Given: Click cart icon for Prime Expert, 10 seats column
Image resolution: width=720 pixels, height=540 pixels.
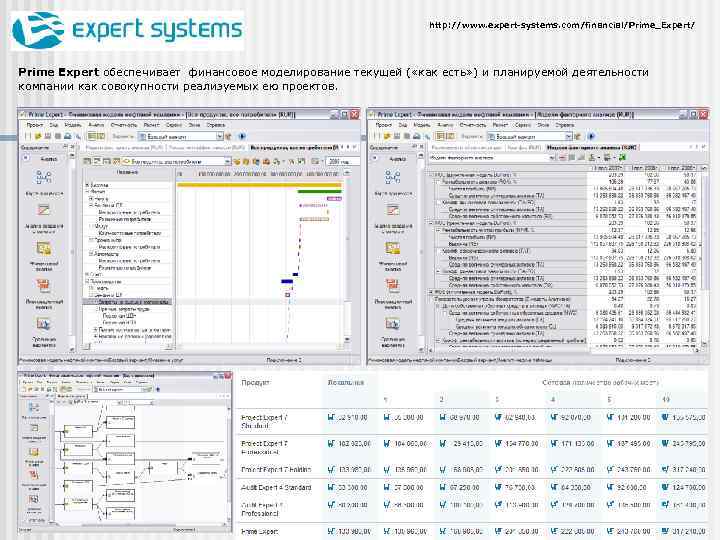Looking at the screenshot, I should point(664,532).
